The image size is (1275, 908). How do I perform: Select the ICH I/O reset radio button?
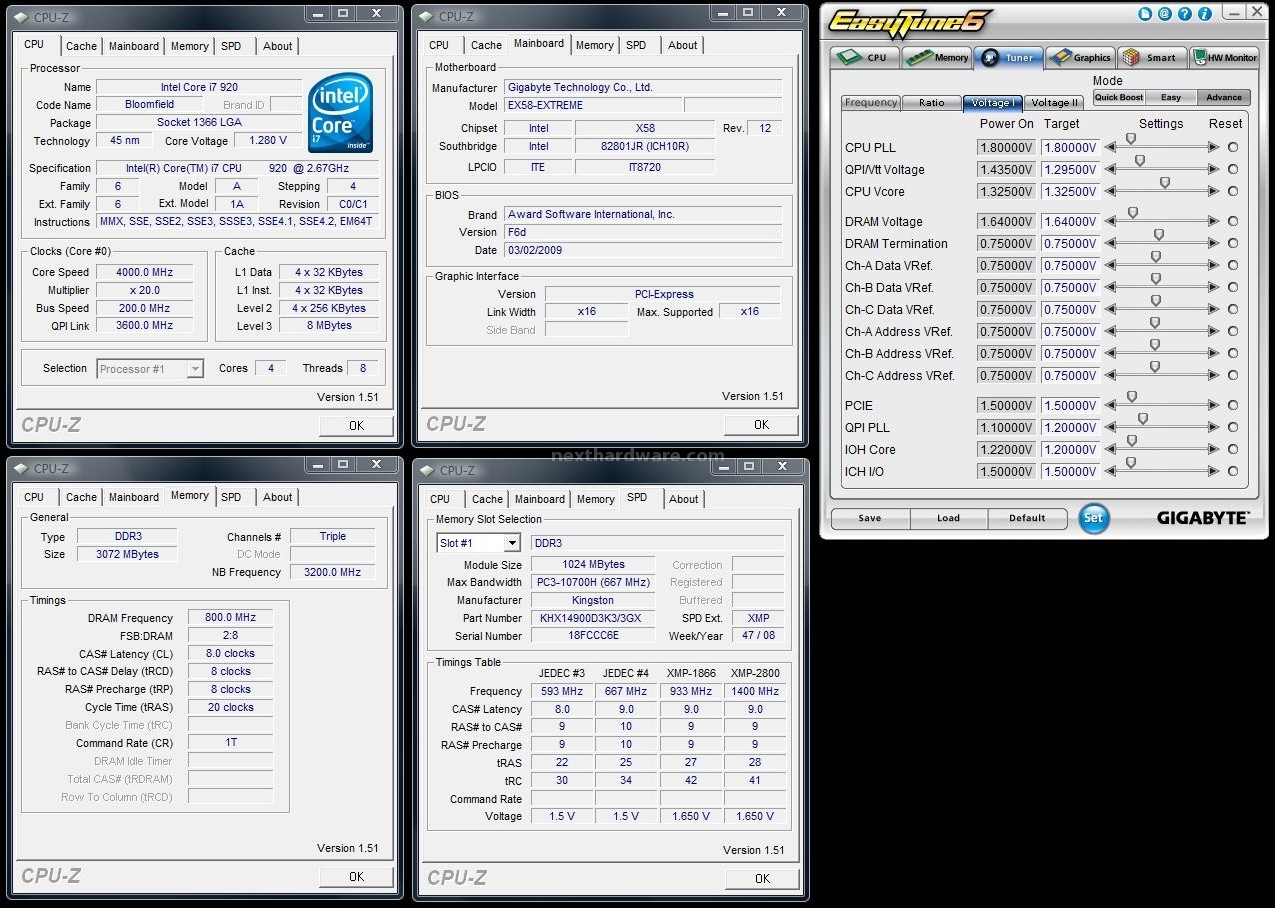click(1233, 472)
